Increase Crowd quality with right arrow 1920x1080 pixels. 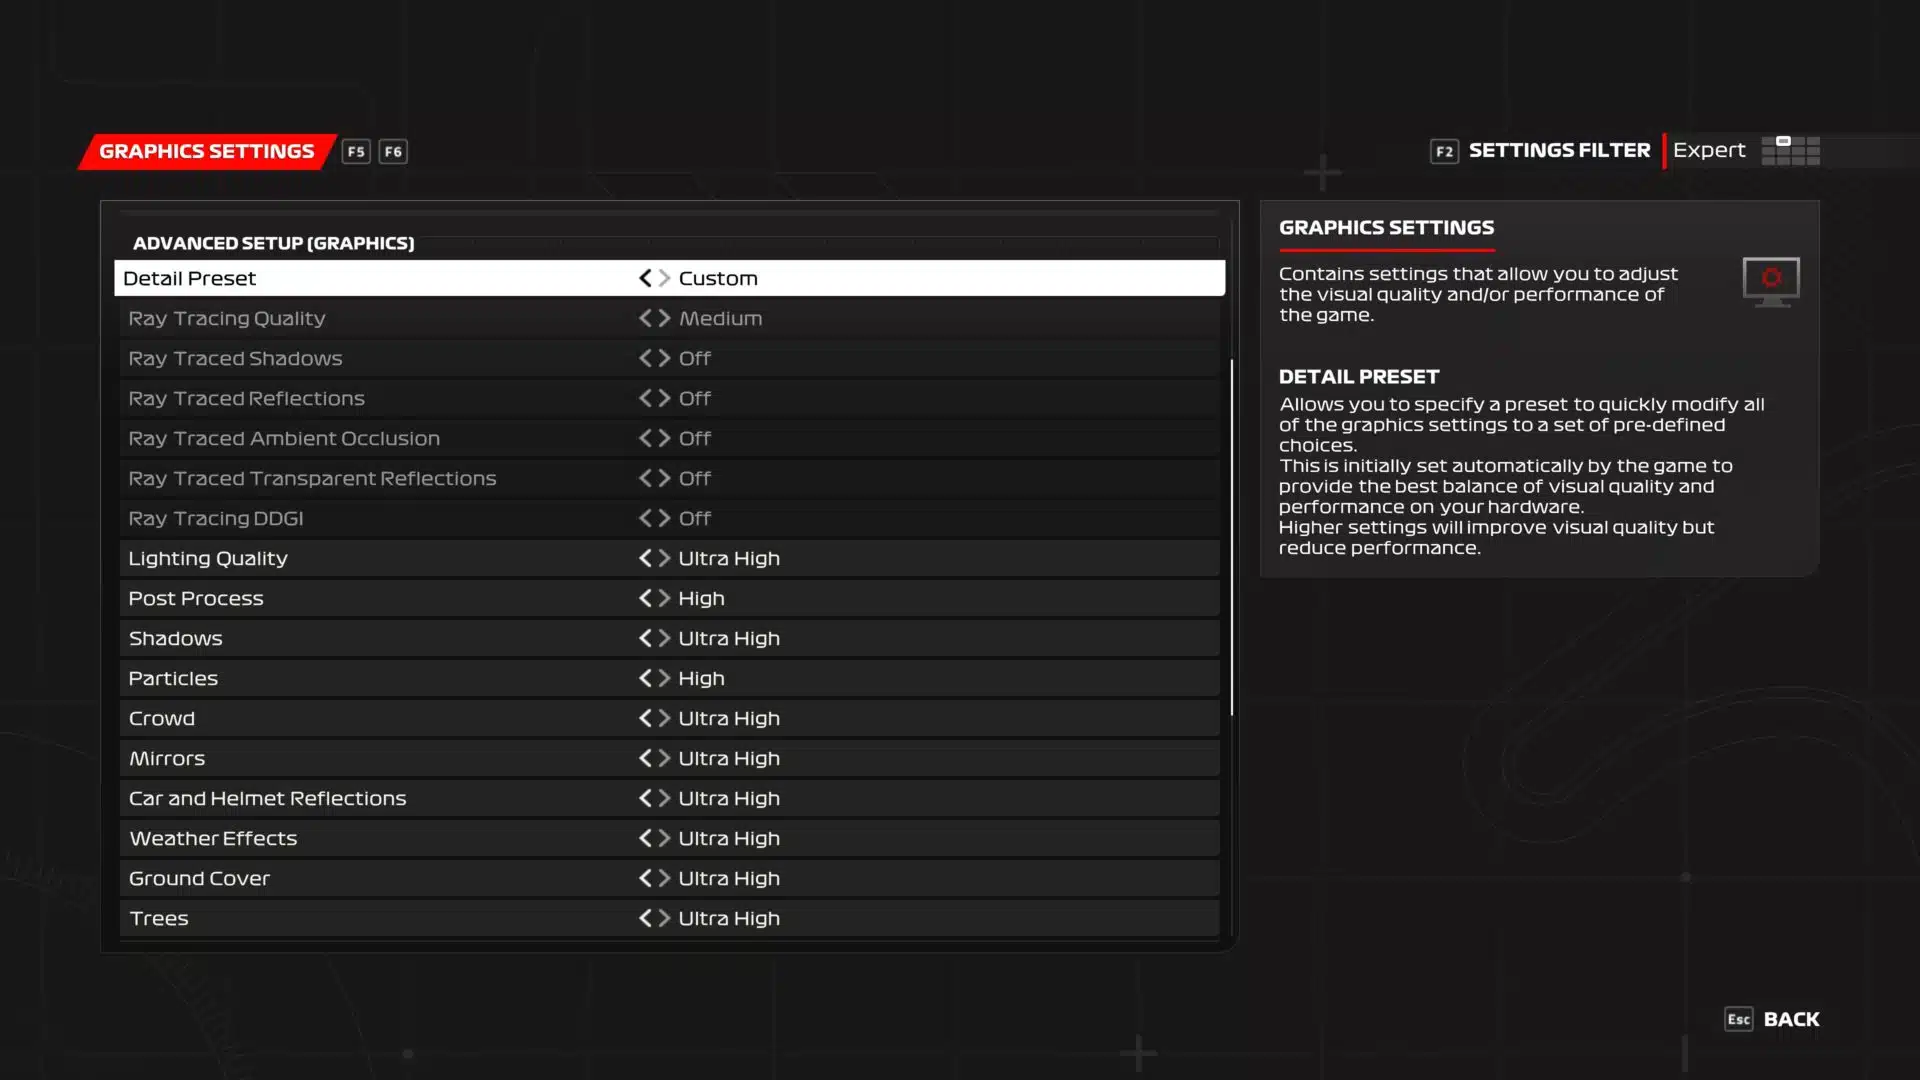[663, 718]
